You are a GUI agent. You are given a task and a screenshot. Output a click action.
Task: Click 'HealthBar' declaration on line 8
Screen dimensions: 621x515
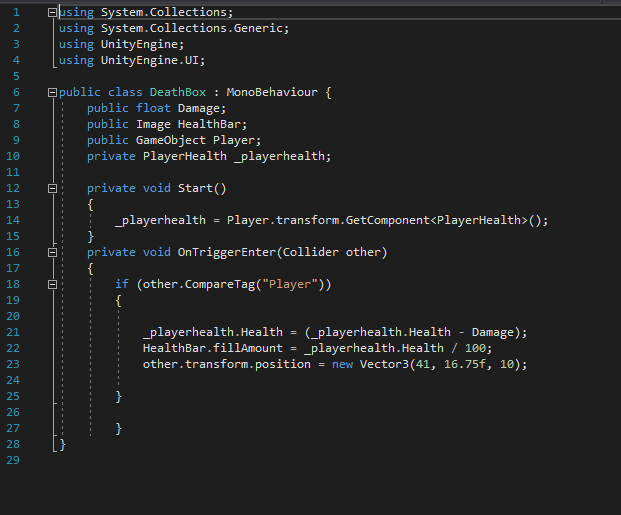pyautogui.click(x=209, y=124)
